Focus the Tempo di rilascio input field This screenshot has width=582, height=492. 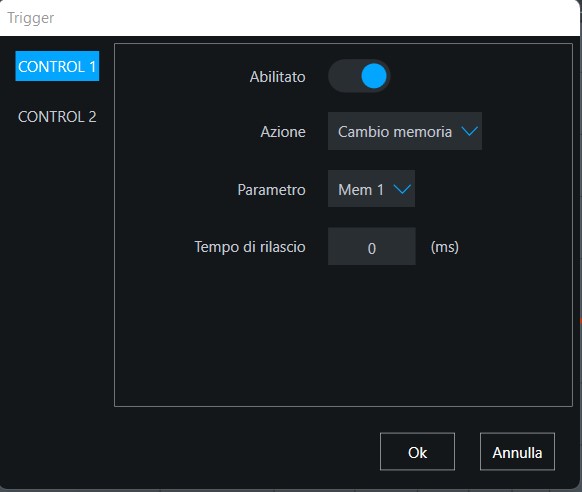pyautogui.click(x=372, y=246)
